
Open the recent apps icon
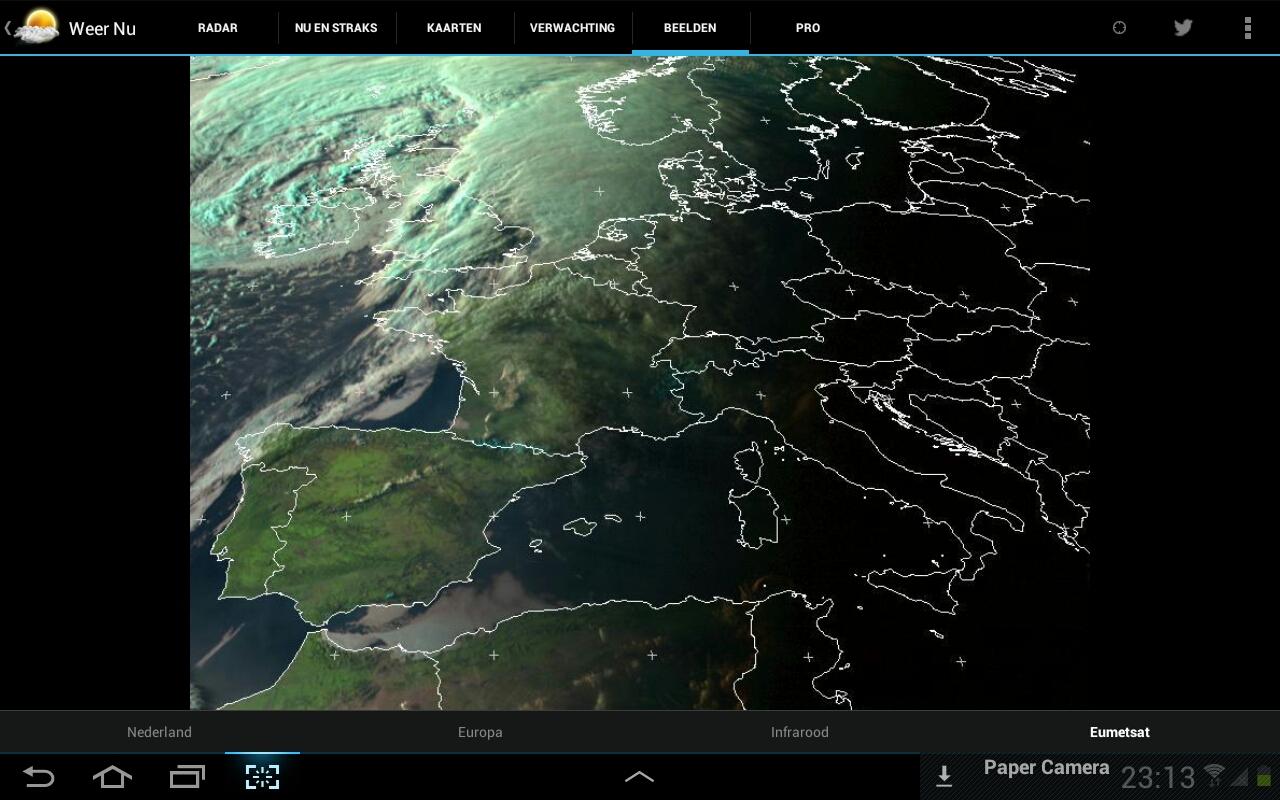point(187,777)
